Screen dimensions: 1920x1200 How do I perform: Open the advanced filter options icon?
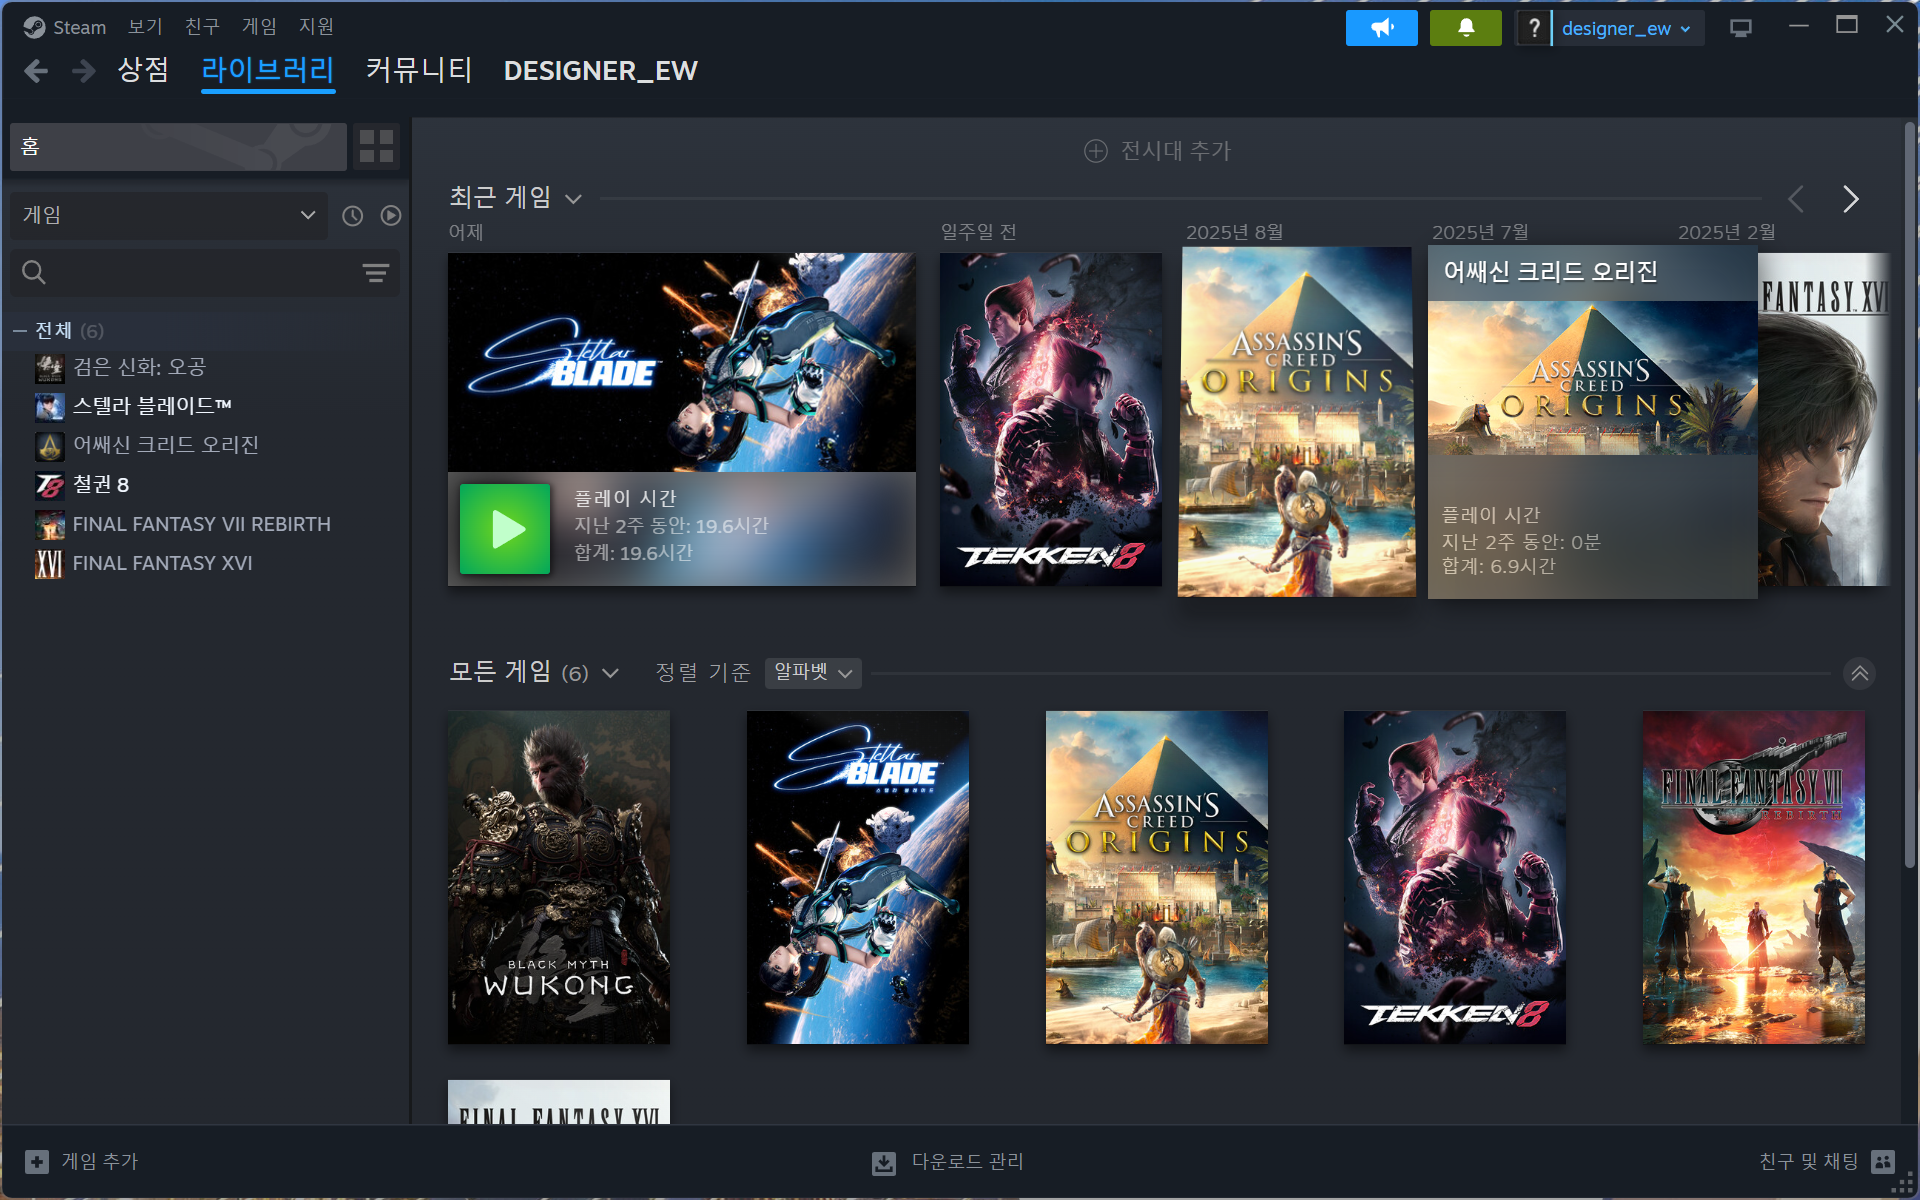point(376,273)
